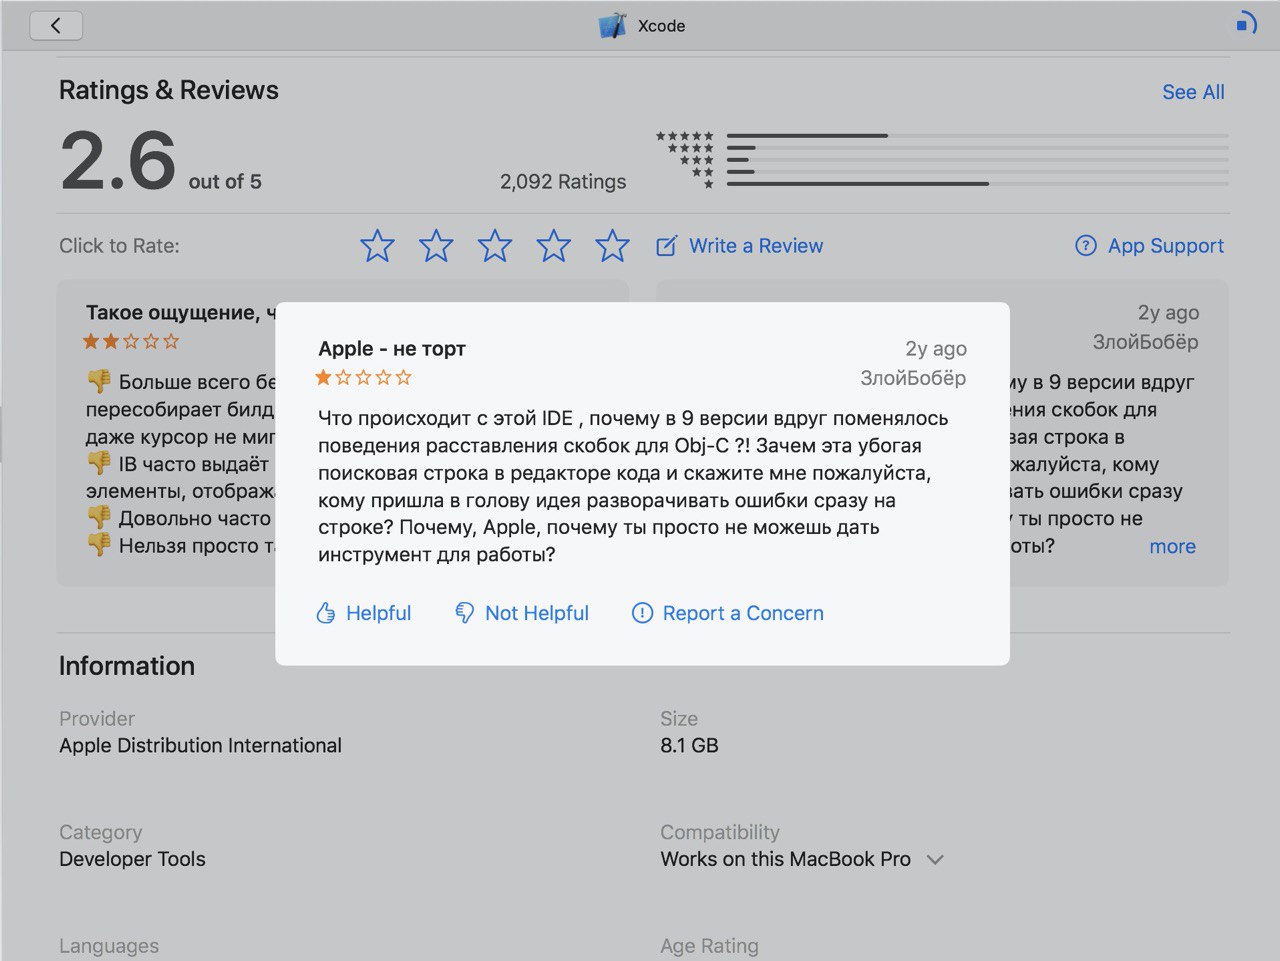Report a Concern about this review
This screenshot has width=1280, height=961.
[743, 613]
